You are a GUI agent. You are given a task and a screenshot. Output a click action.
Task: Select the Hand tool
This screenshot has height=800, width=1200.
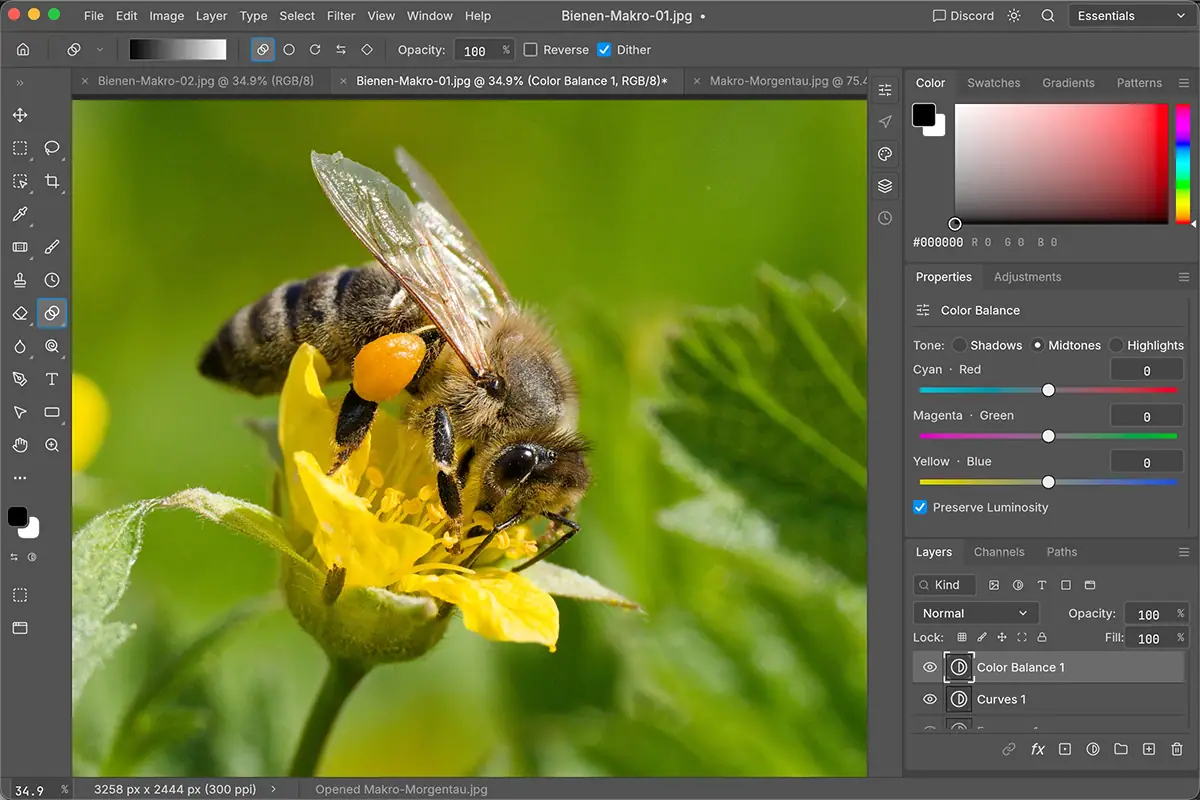tap(20, 445)
